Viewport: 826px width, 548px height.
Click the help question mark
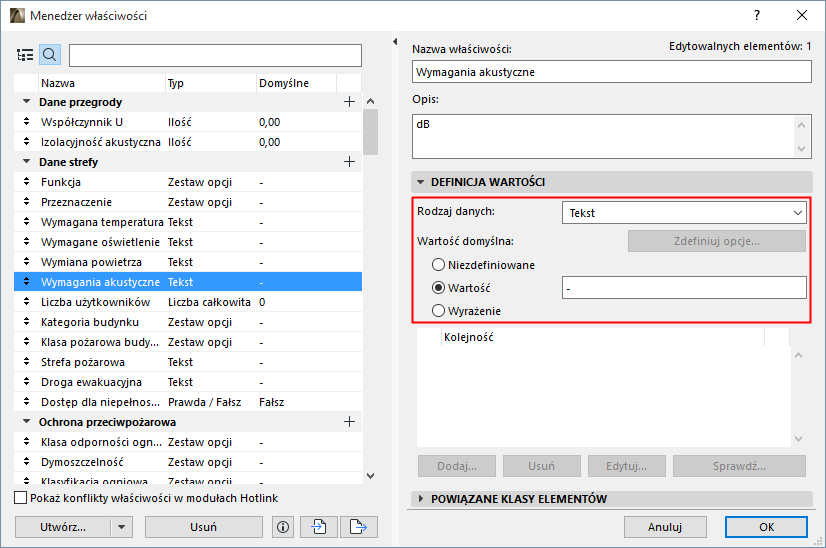757,15
